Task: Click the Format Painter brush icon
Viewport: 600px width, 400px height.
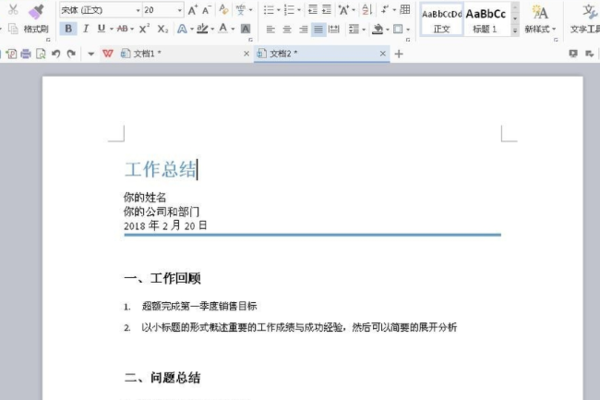Action: point(36,12)
